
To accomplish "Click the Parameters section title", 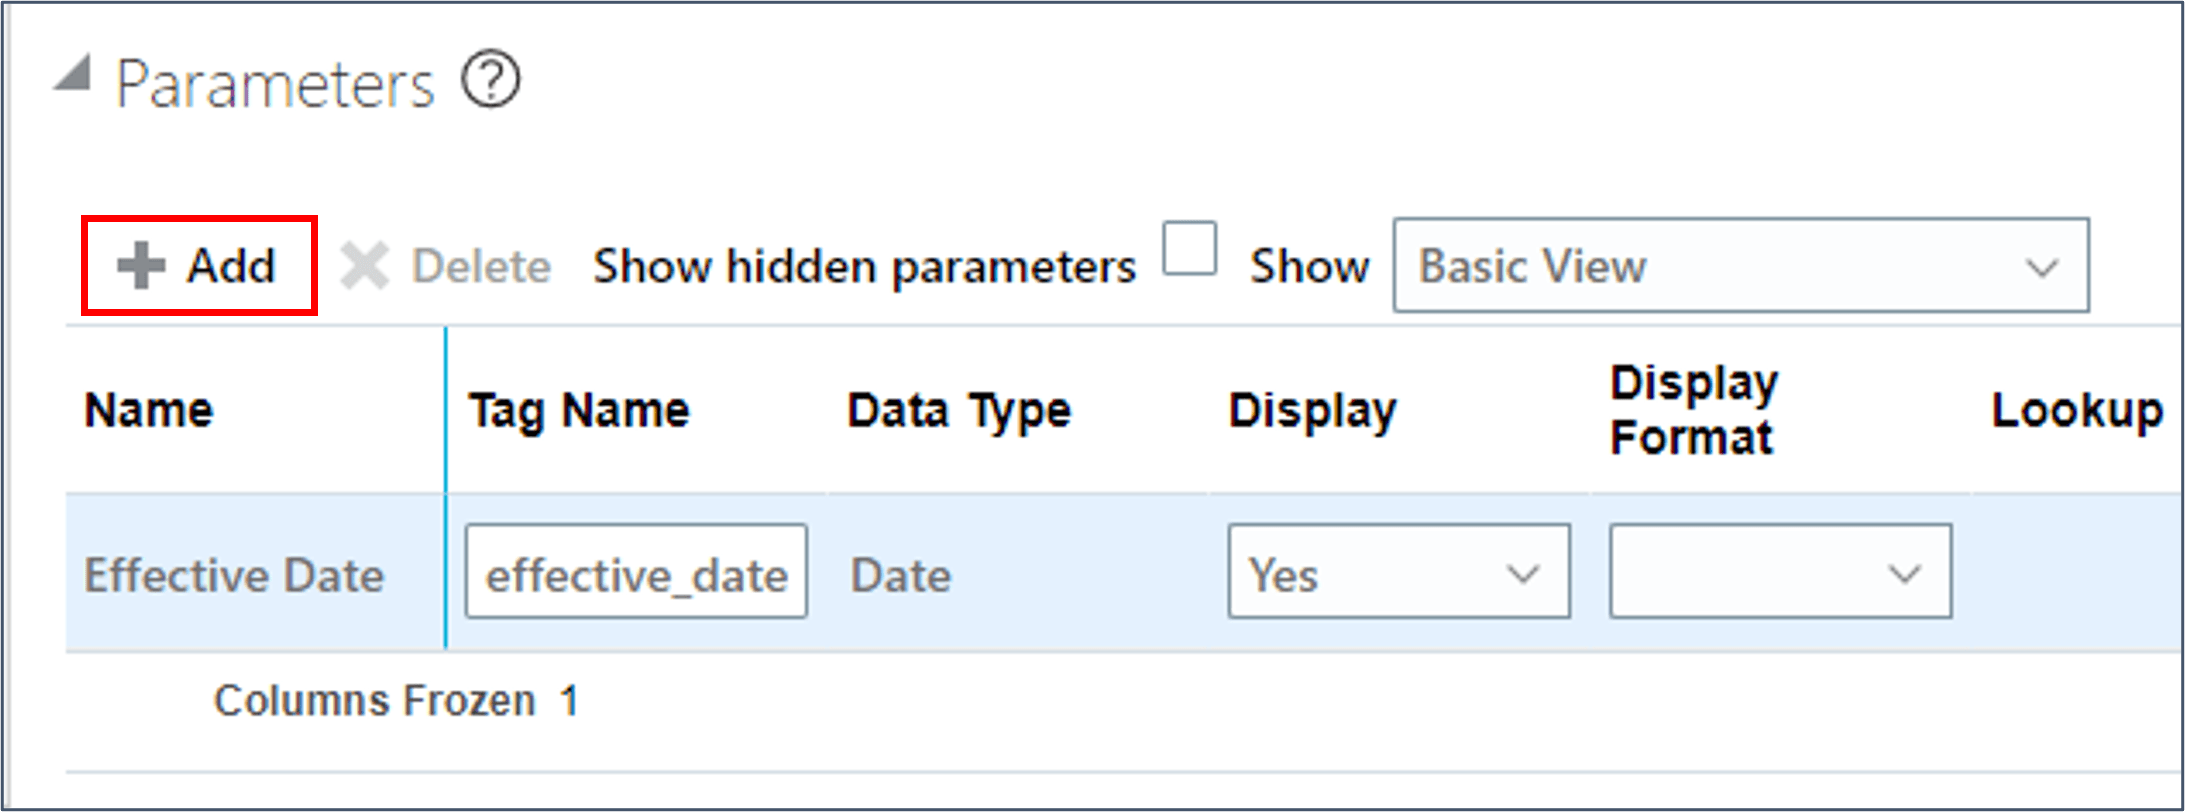I will click(x=276, y=82).
